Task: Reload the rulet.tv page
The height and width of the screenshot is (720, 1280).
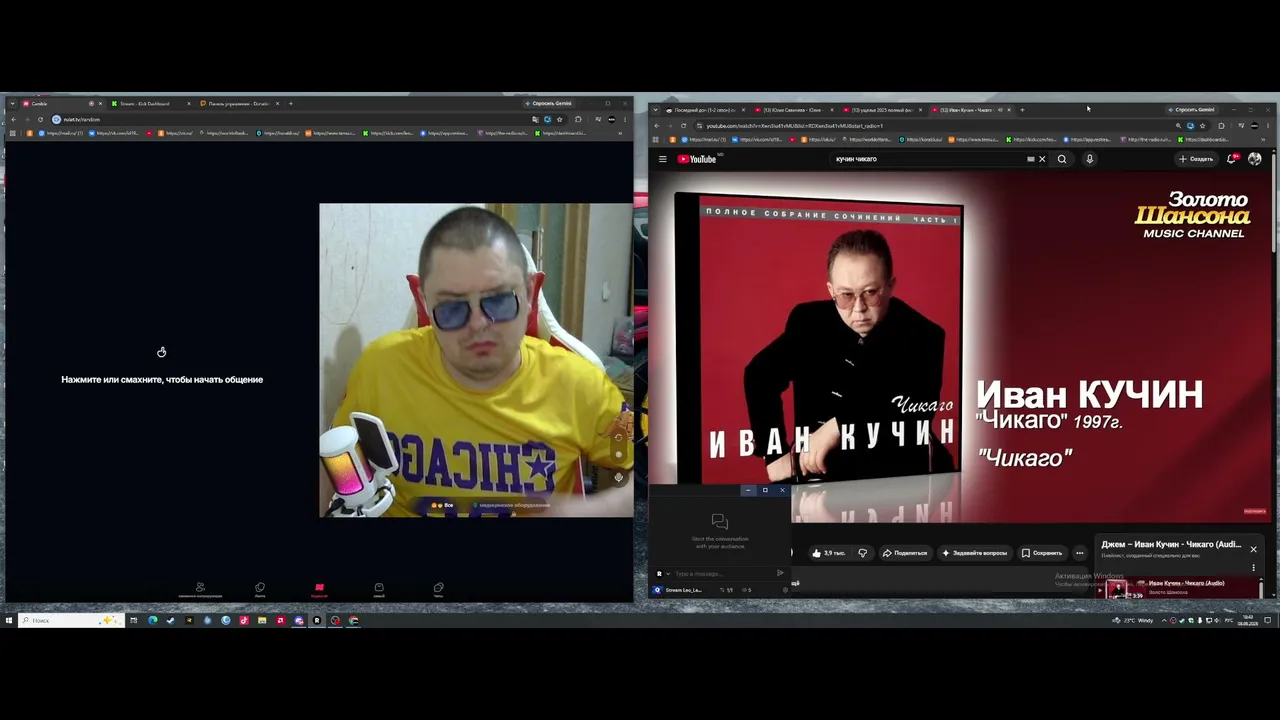Action: tap(41, 119)
